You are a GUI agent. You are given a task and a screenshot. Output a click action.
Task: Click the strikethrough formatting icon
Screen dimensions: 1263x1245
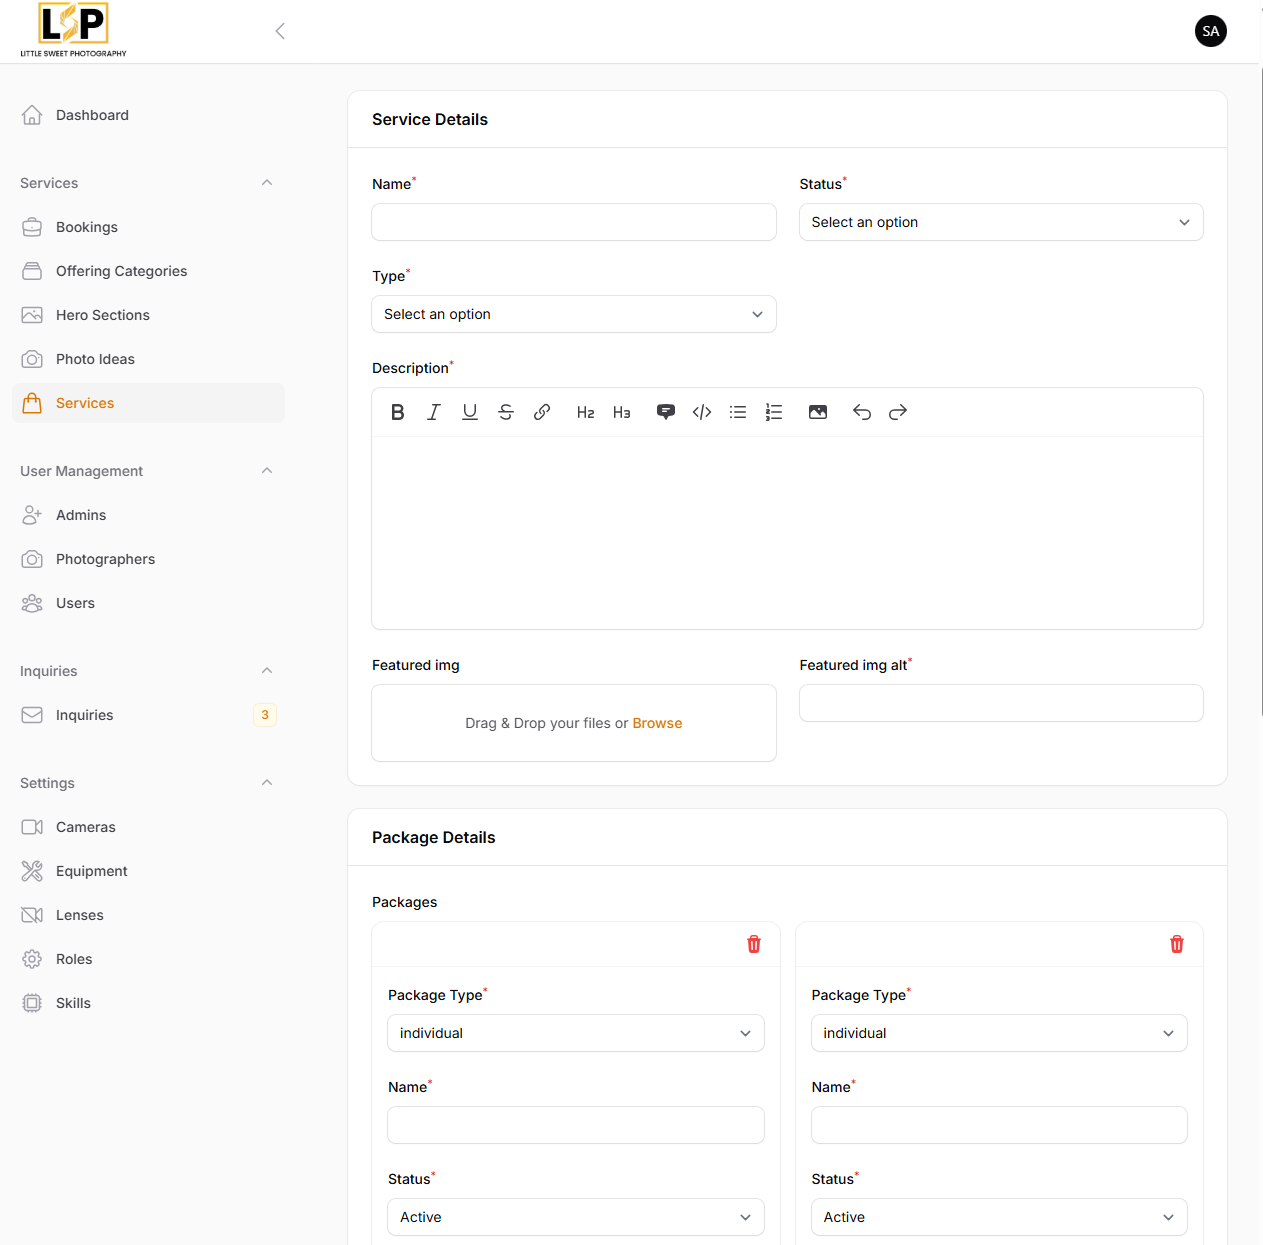tap(506, 412)
